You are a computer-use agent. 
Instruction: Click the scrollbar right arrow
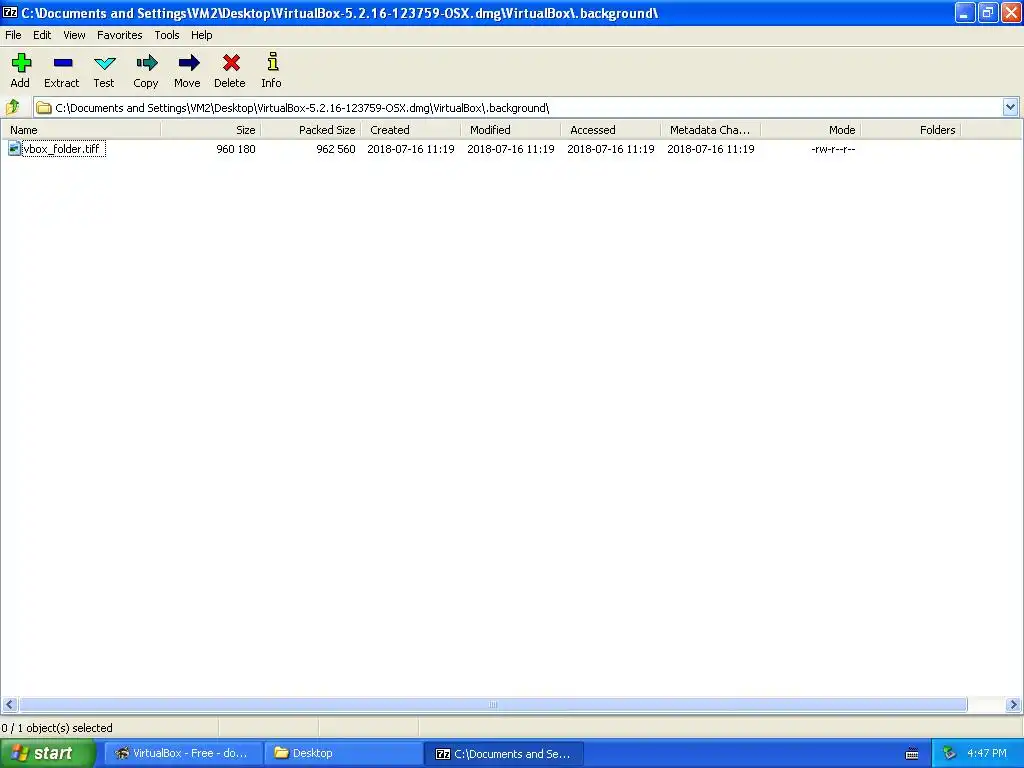click(x=1014, y=705)
